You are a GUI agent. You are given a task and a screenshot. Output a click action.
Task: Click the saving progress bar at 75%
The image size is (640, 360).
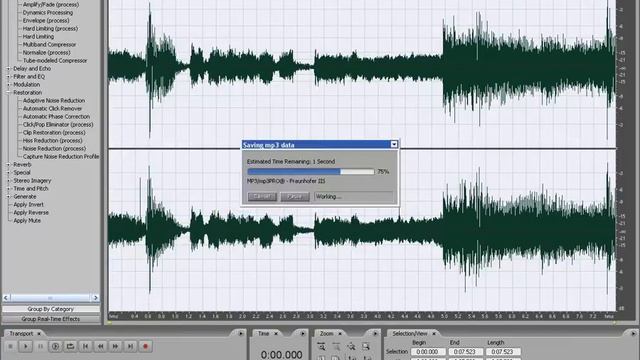pyautogui.click(x=311, y=172)
